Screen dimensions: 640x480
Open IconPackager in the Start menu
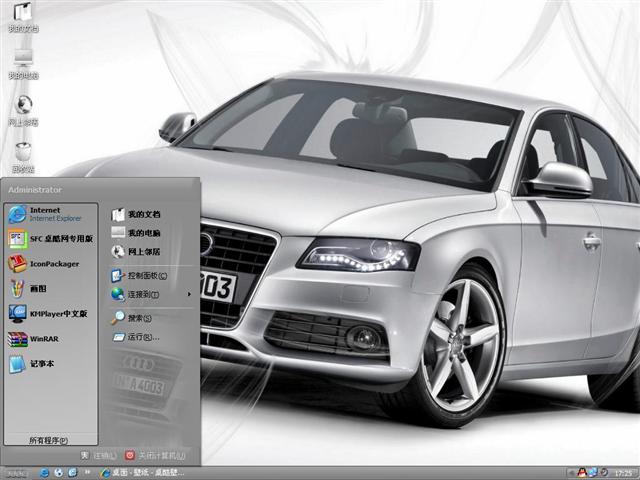pos(50,263)
